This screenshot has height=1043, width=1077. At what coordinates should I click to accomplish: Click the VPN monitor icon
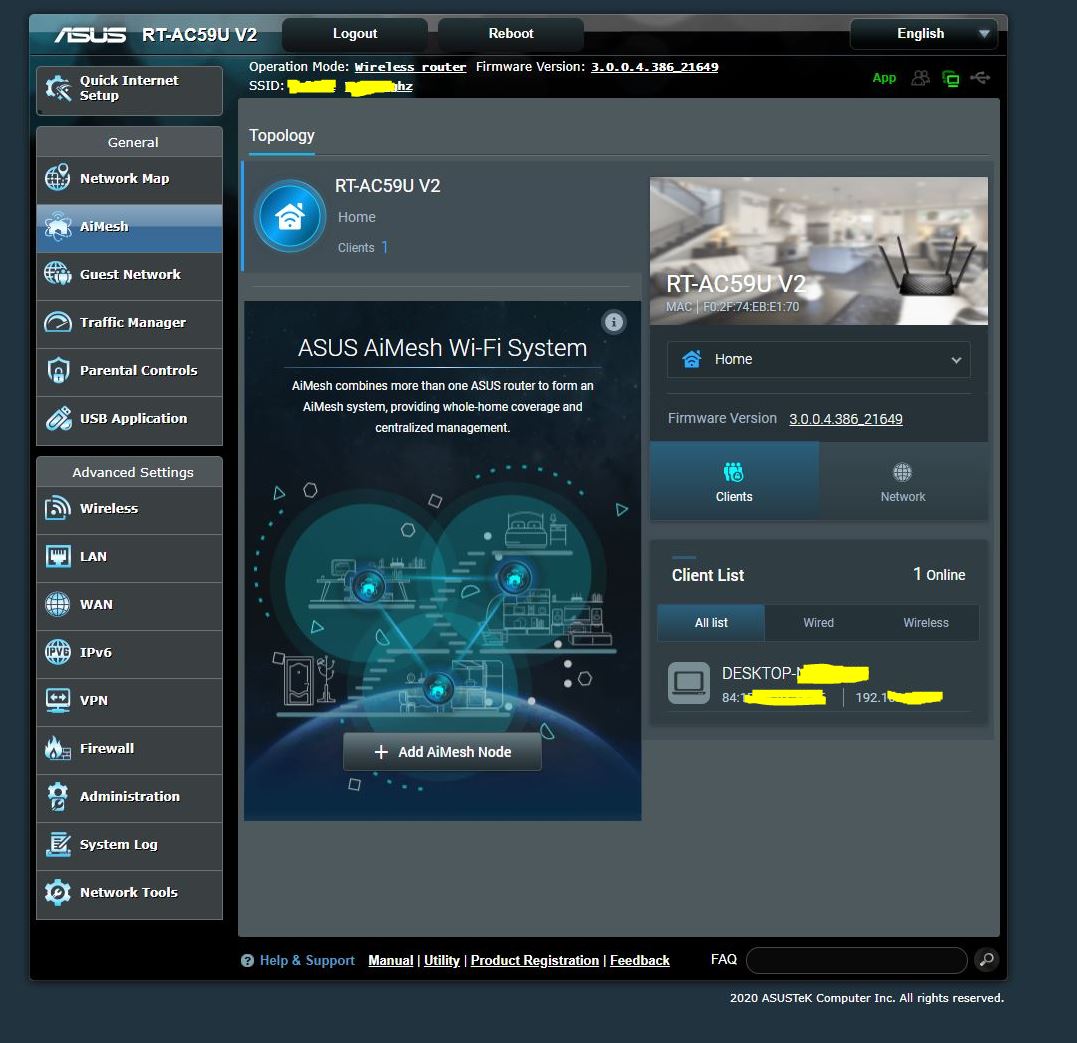pyautogui.click(x=58, y=700)
